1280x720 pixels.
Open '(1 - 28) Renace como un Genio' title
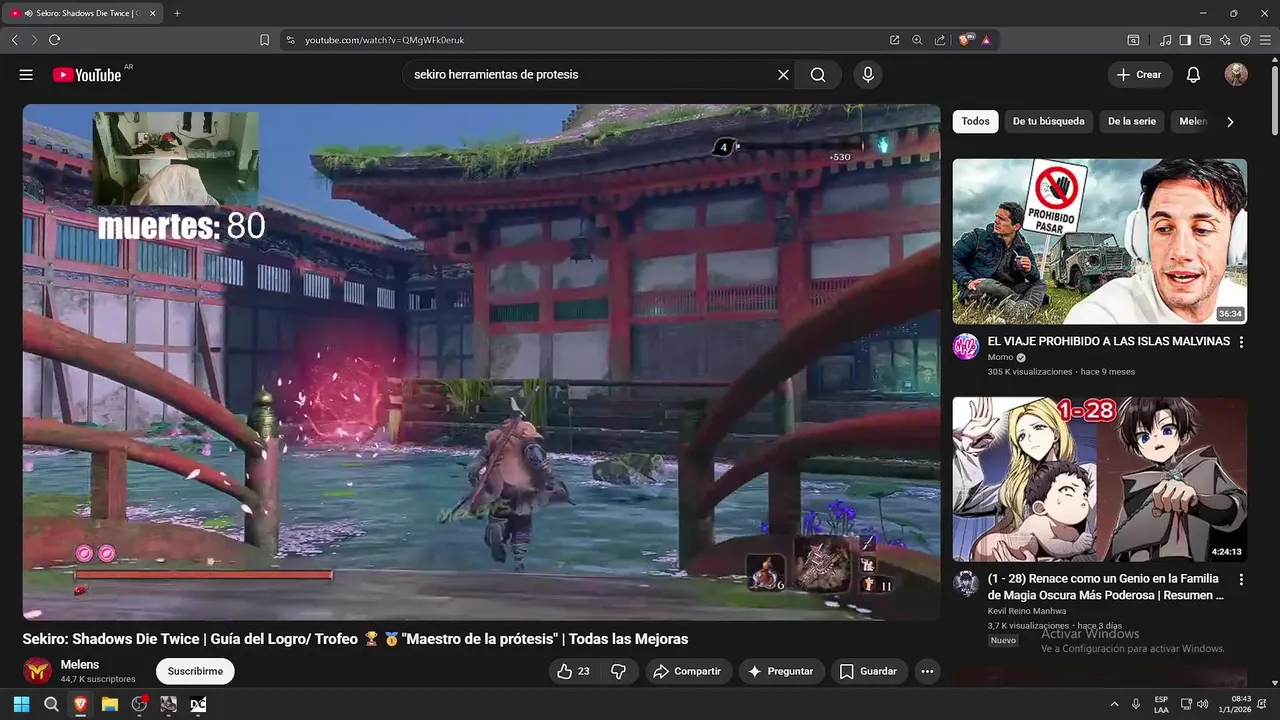click(x=1105, y=587)
